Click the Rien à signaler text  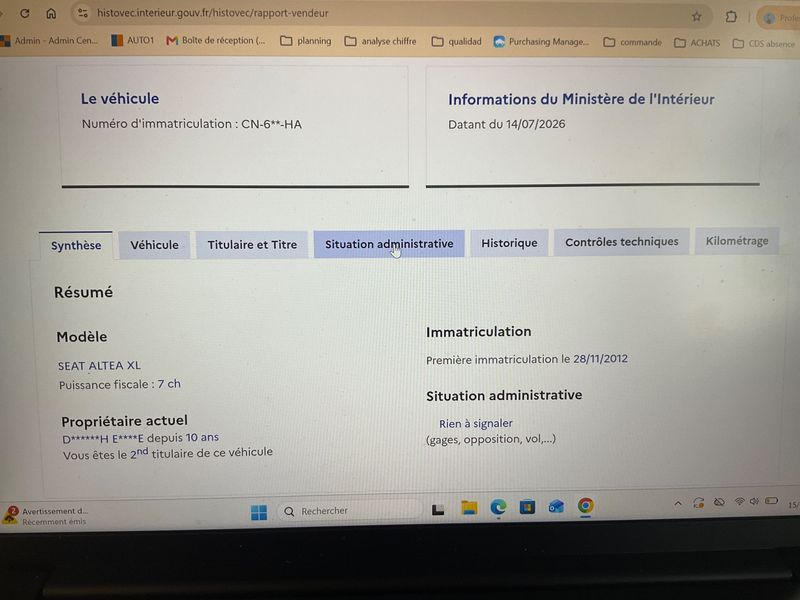click(476, 423)
